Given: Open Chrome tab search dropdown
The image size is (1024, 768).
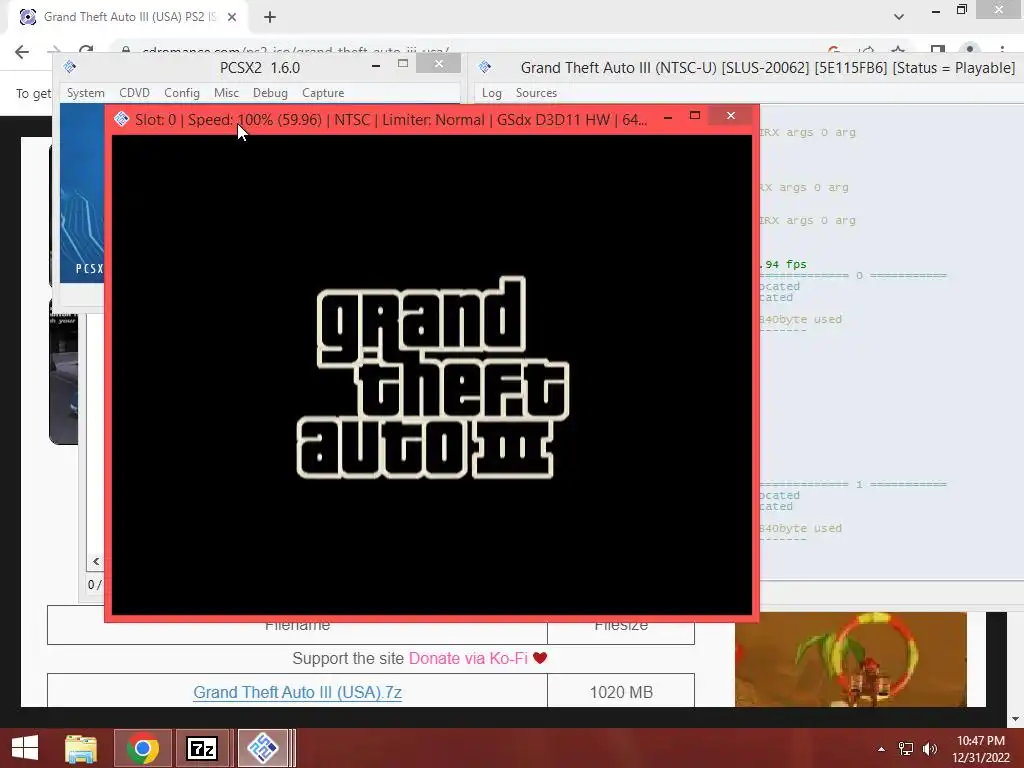Looking at the screenshot, I should point(899,17).
